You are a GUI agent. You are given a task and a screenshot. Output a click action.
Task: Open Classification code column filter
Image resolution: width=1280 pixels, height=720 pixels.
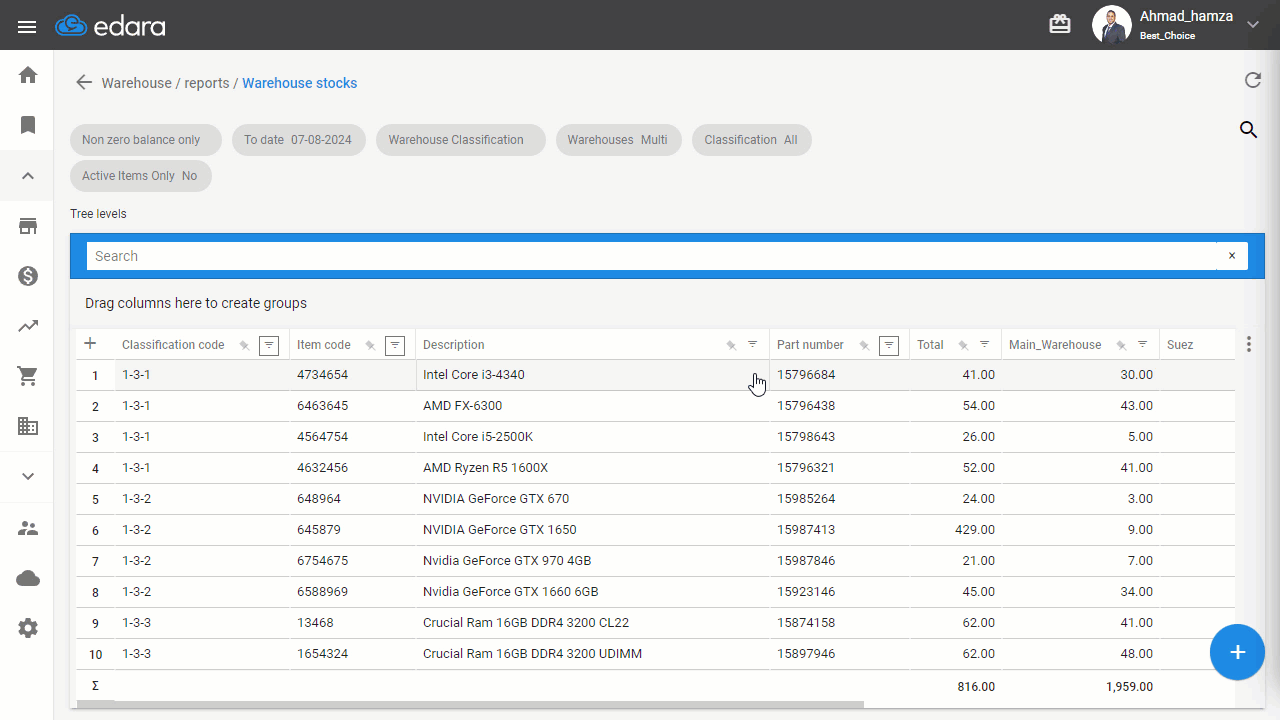click(x=268, y=345)
